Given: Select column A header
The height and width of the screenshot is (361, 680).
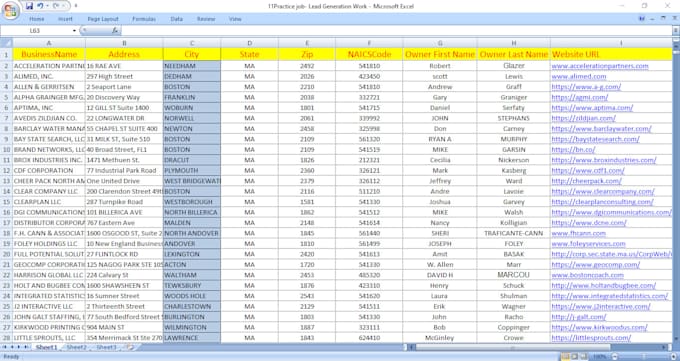Looking at the screenshot, I should pyautogui.click(x=49, y=43).
